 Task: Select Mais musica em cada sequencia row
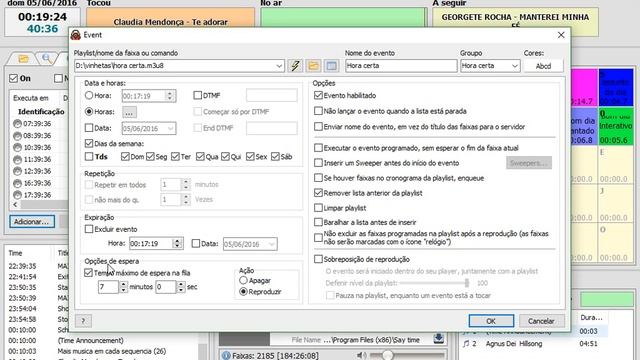(102, 351)
